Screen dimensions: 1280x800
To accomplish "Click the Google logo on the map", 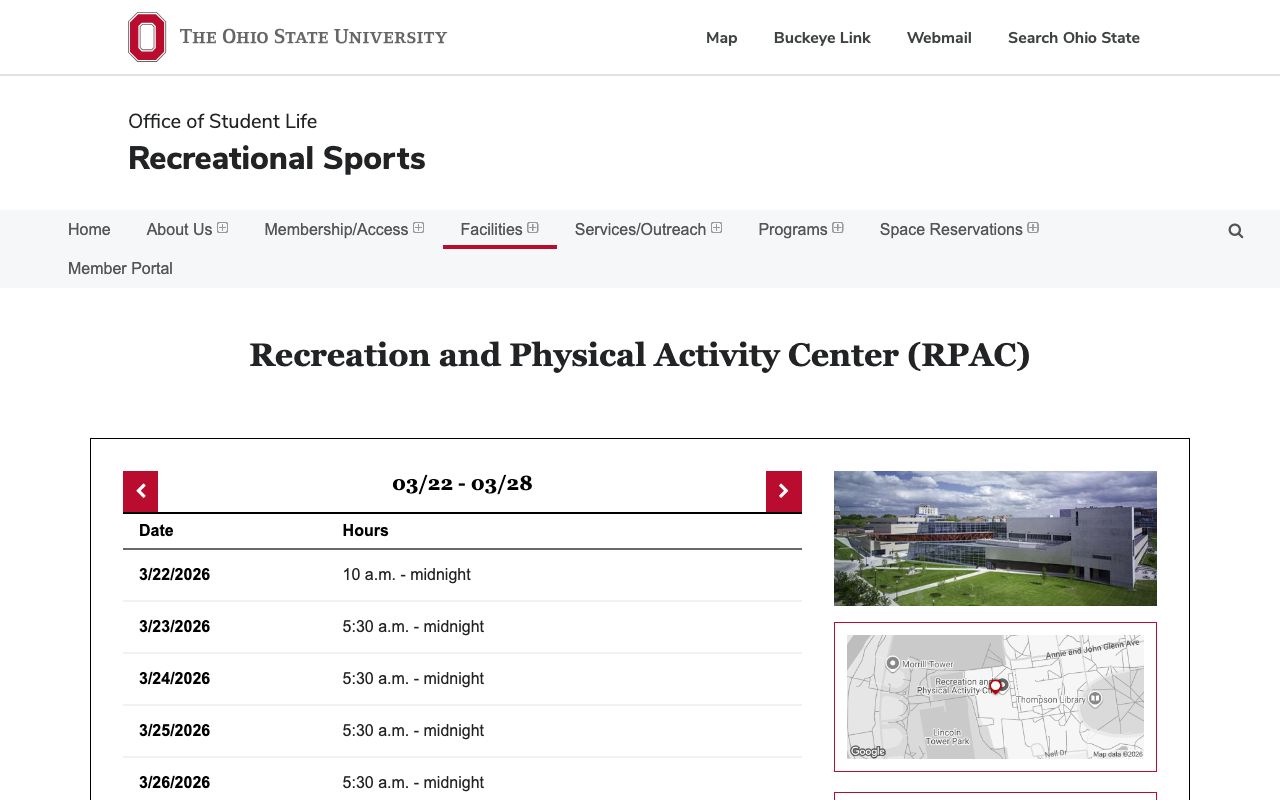I will 868,751.
